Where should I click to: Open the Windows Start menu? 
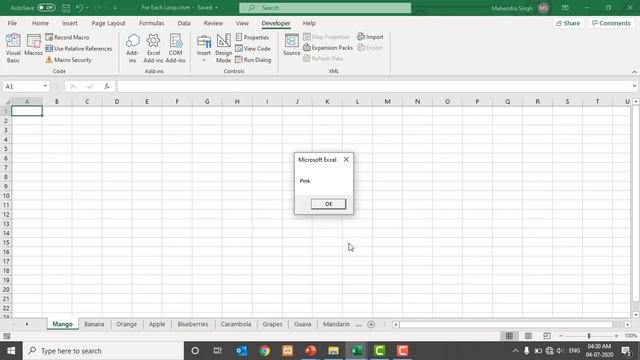11,351
